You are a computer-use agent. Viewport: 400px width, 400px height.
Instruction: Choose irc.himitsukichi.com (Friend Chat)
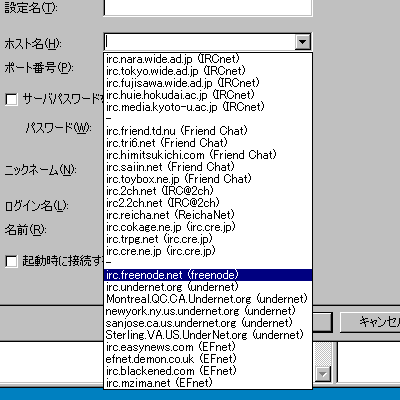(208, 155)
